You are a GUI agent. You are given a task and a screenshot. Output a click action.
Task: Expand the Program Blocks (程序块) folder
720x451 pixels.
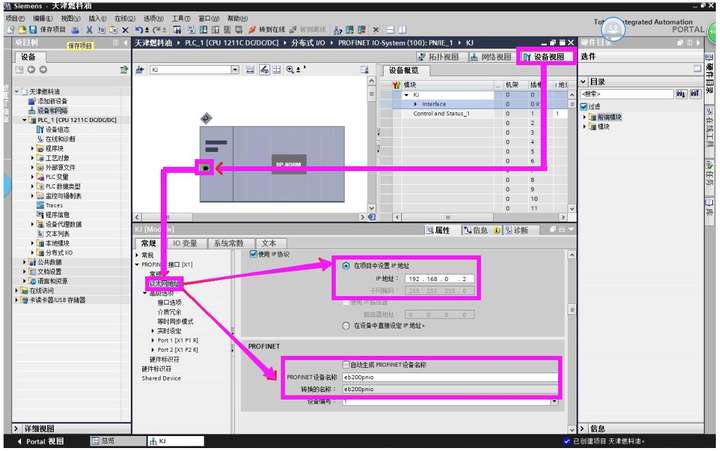coord(33,148)
